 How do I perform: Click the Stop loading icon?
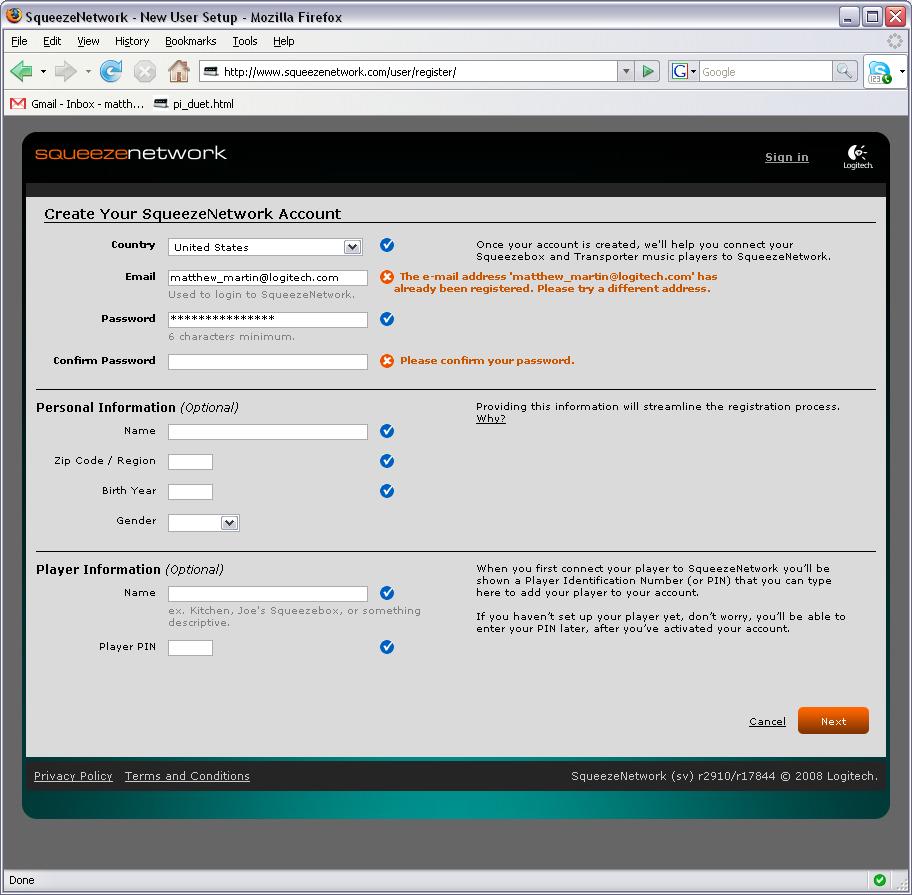[x=145, y=71]
